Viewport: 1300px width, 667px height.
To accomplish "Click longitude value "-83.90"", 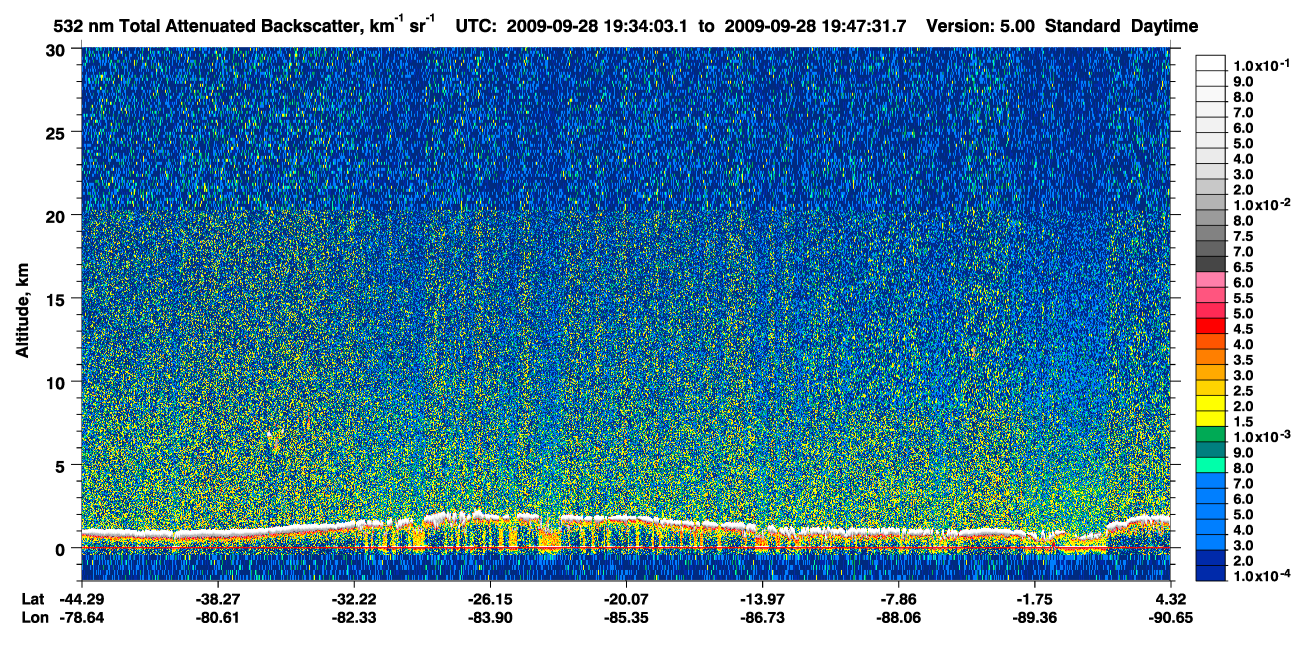I will coord(490,618).
